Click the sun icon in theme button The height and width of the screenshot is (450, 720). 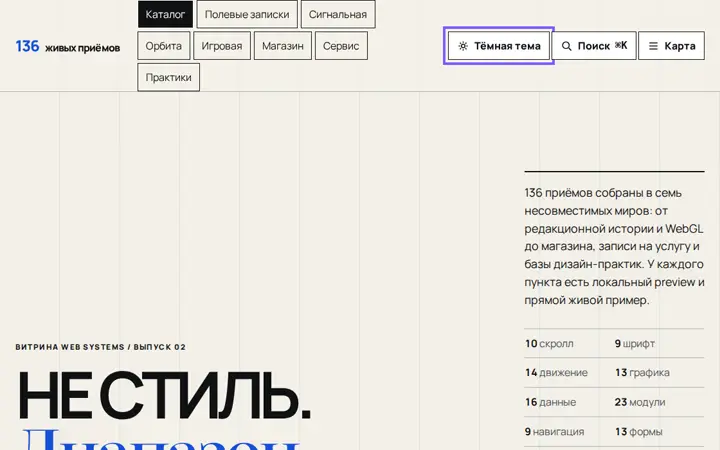pos(463,46)
